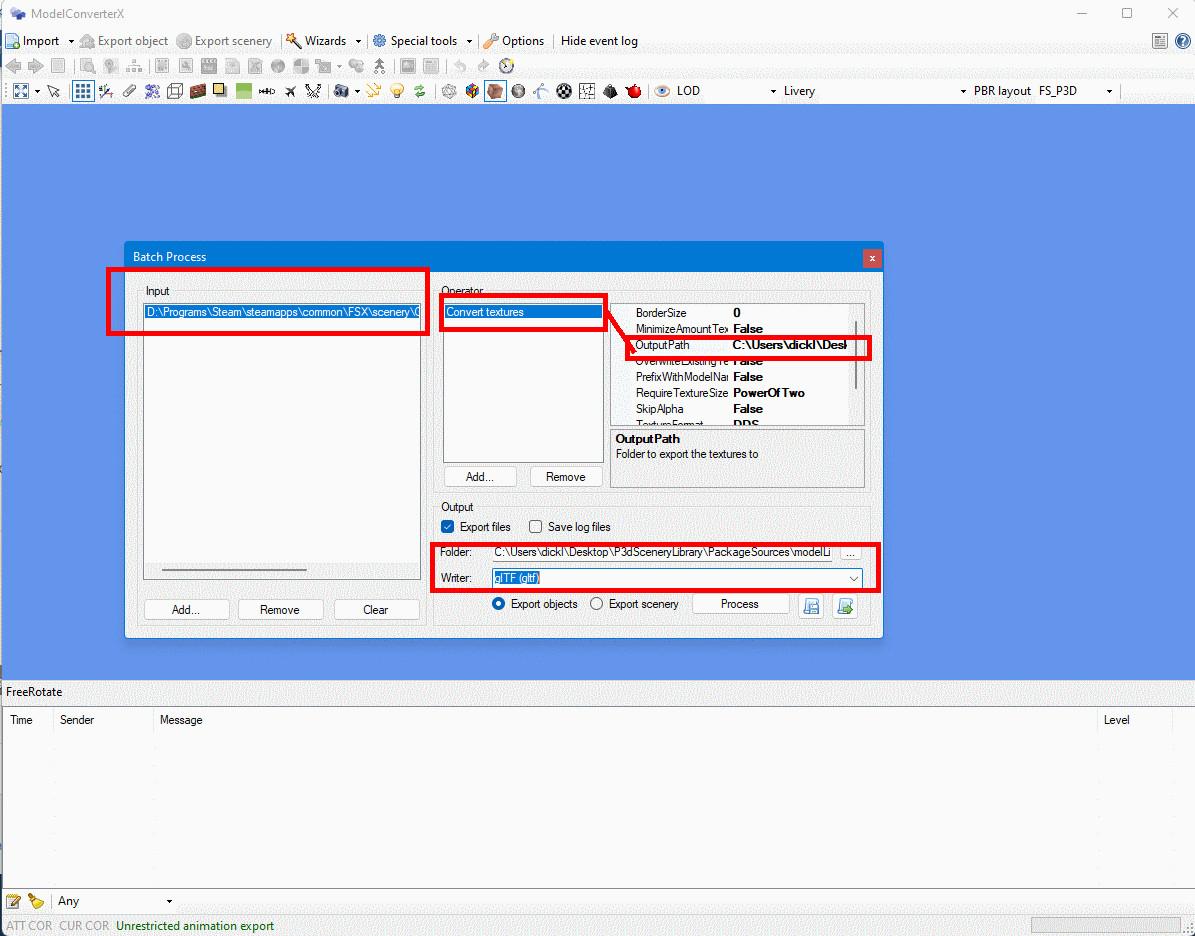Open the Special tools menu
This screenshot has height=936, width=1195.
click(x=423, y=41)
